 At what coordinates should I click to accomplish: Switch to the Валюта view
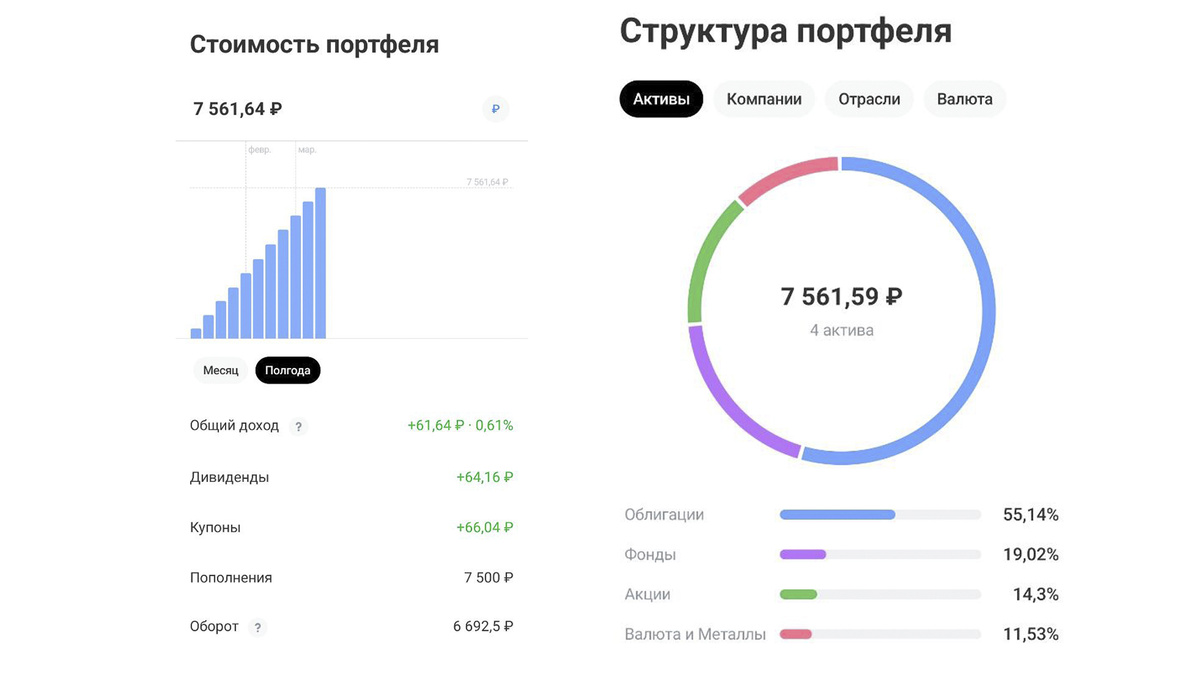964,99
